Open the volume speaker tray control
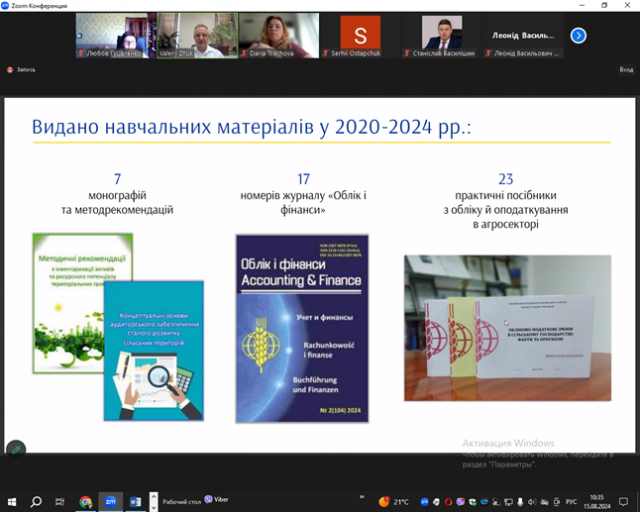 coord(532,502)
